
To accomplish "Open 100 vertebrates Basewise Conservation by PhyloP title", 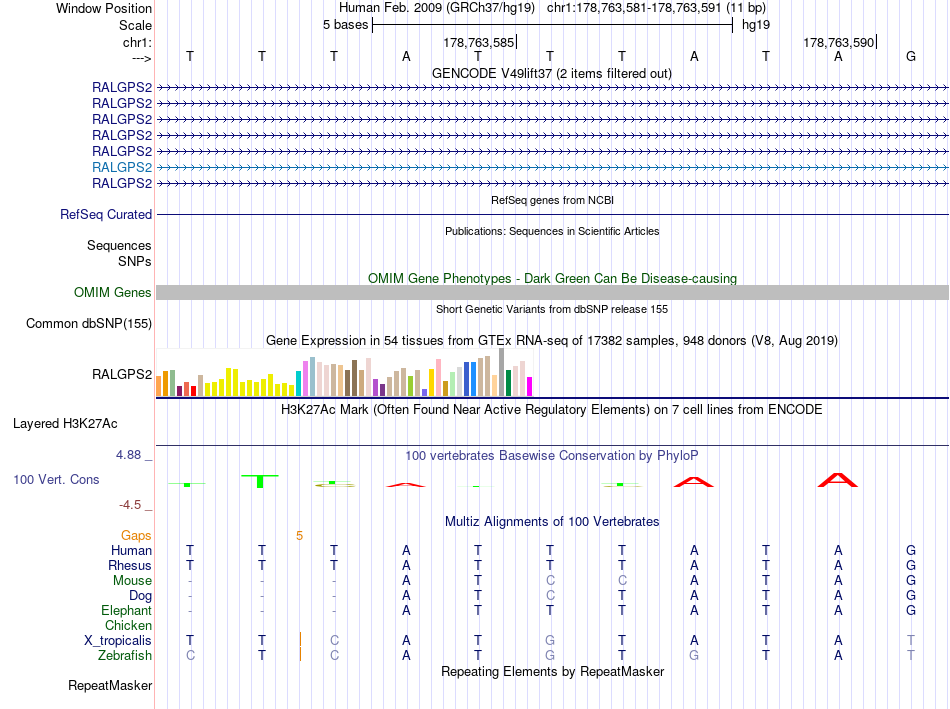I will [552, 456].
